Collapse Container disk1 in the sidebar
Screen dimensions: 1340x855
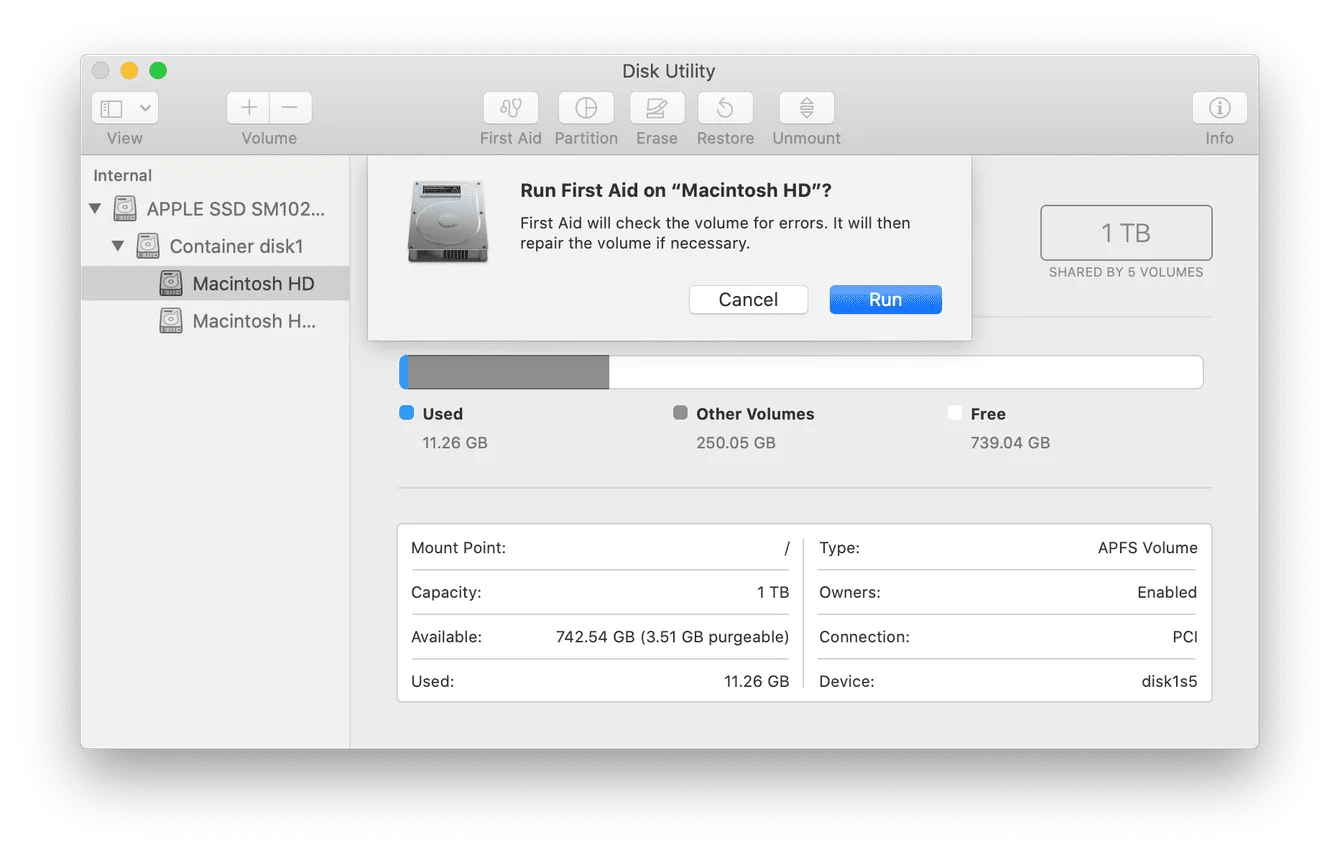[118, 245]
